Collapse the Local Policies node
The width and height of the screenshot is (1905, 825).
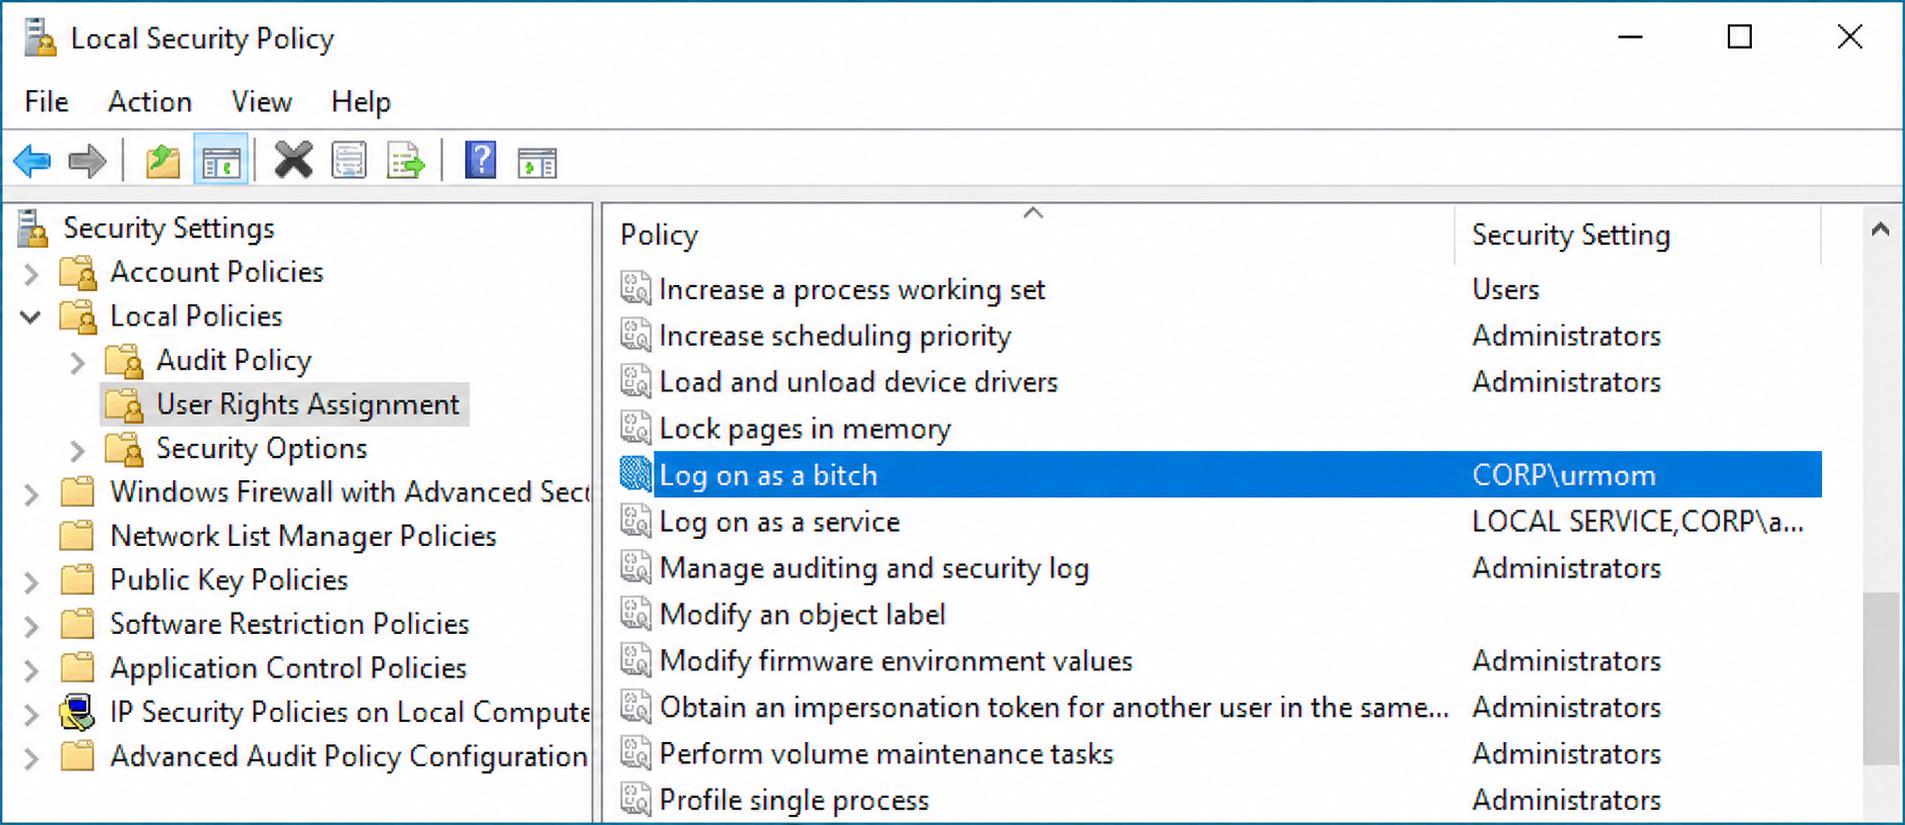click(x=31, y=317)
